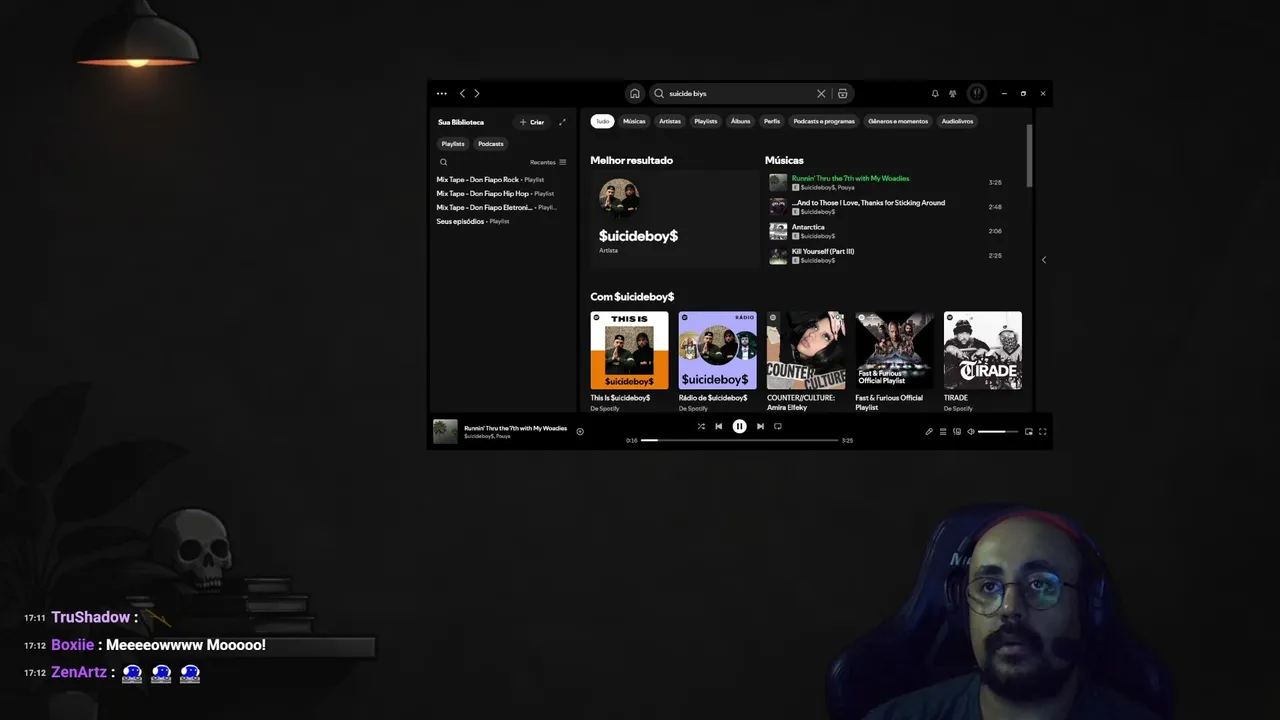The width and height of the screenshot is (1280, 720).
Task: Filter library by Playlists chip
Action: (x=453, y=144)
